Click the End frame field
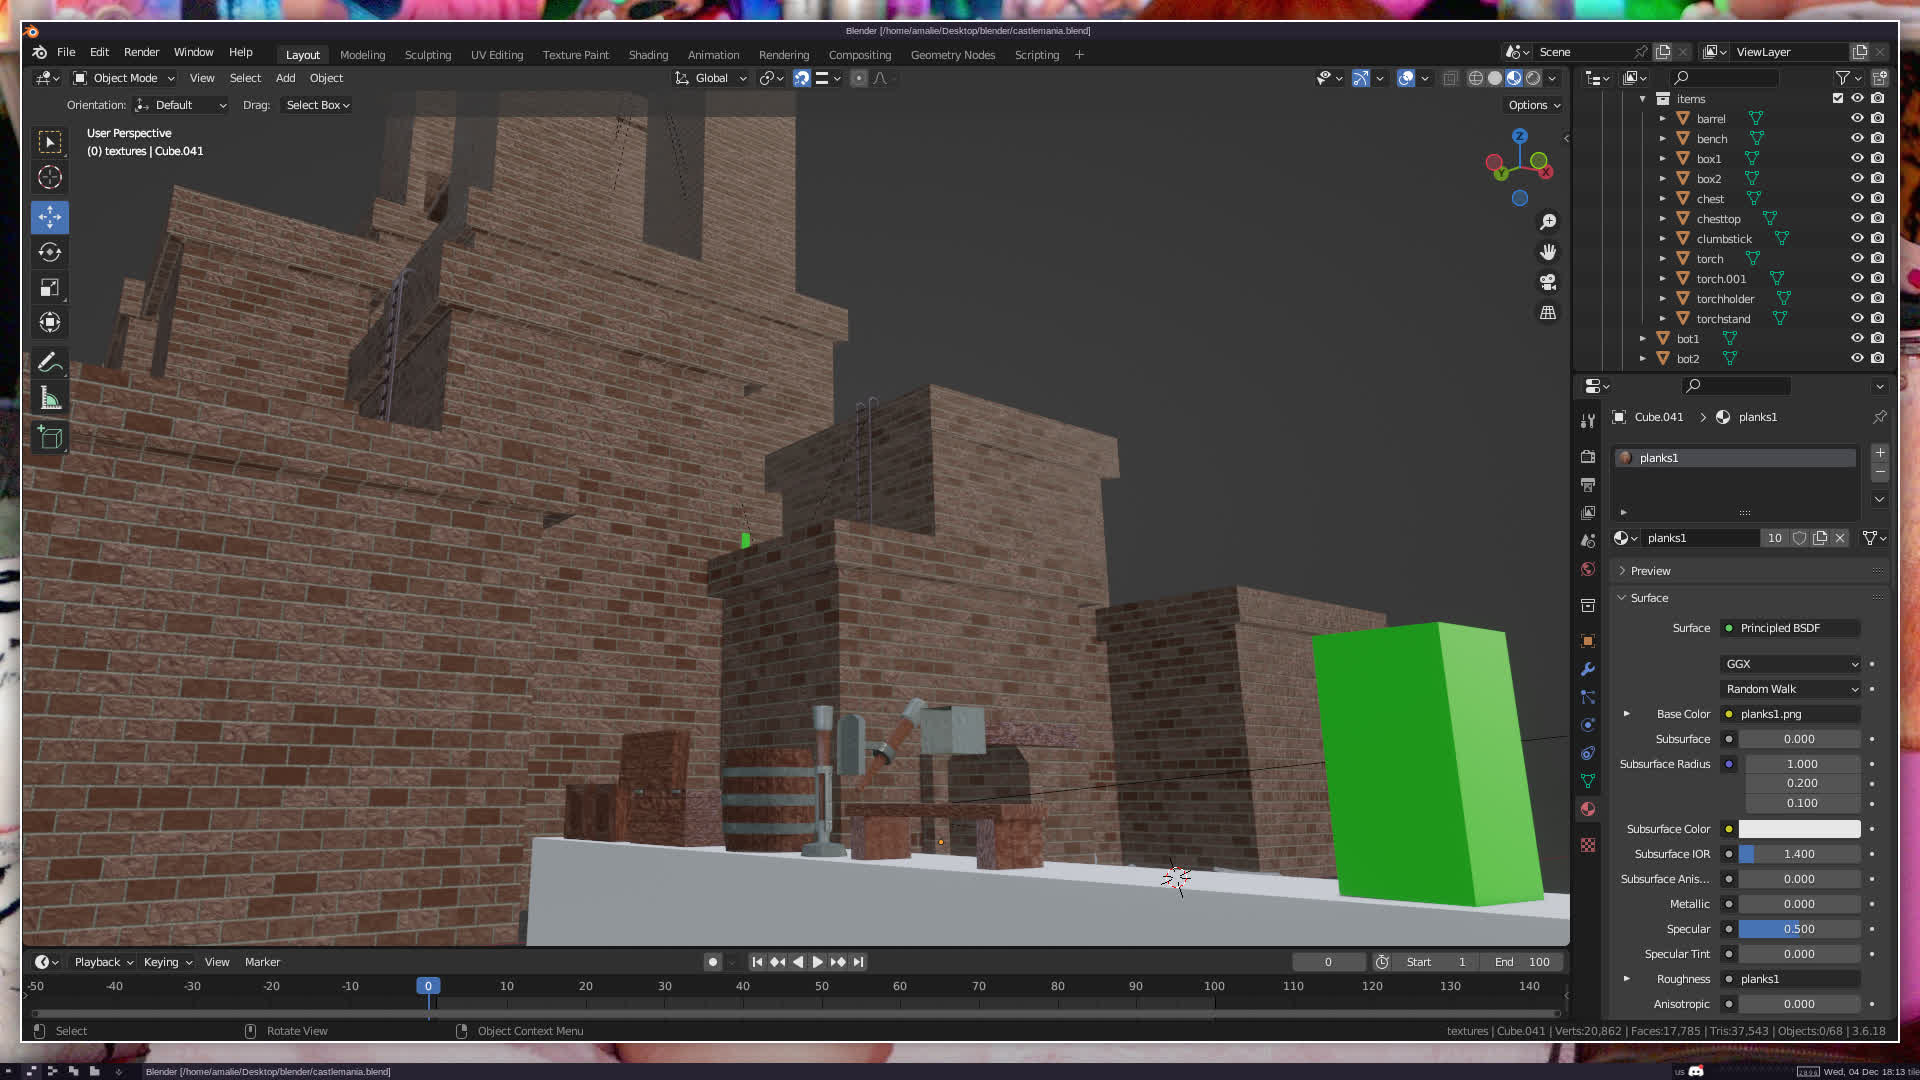 click(1522, 962)
